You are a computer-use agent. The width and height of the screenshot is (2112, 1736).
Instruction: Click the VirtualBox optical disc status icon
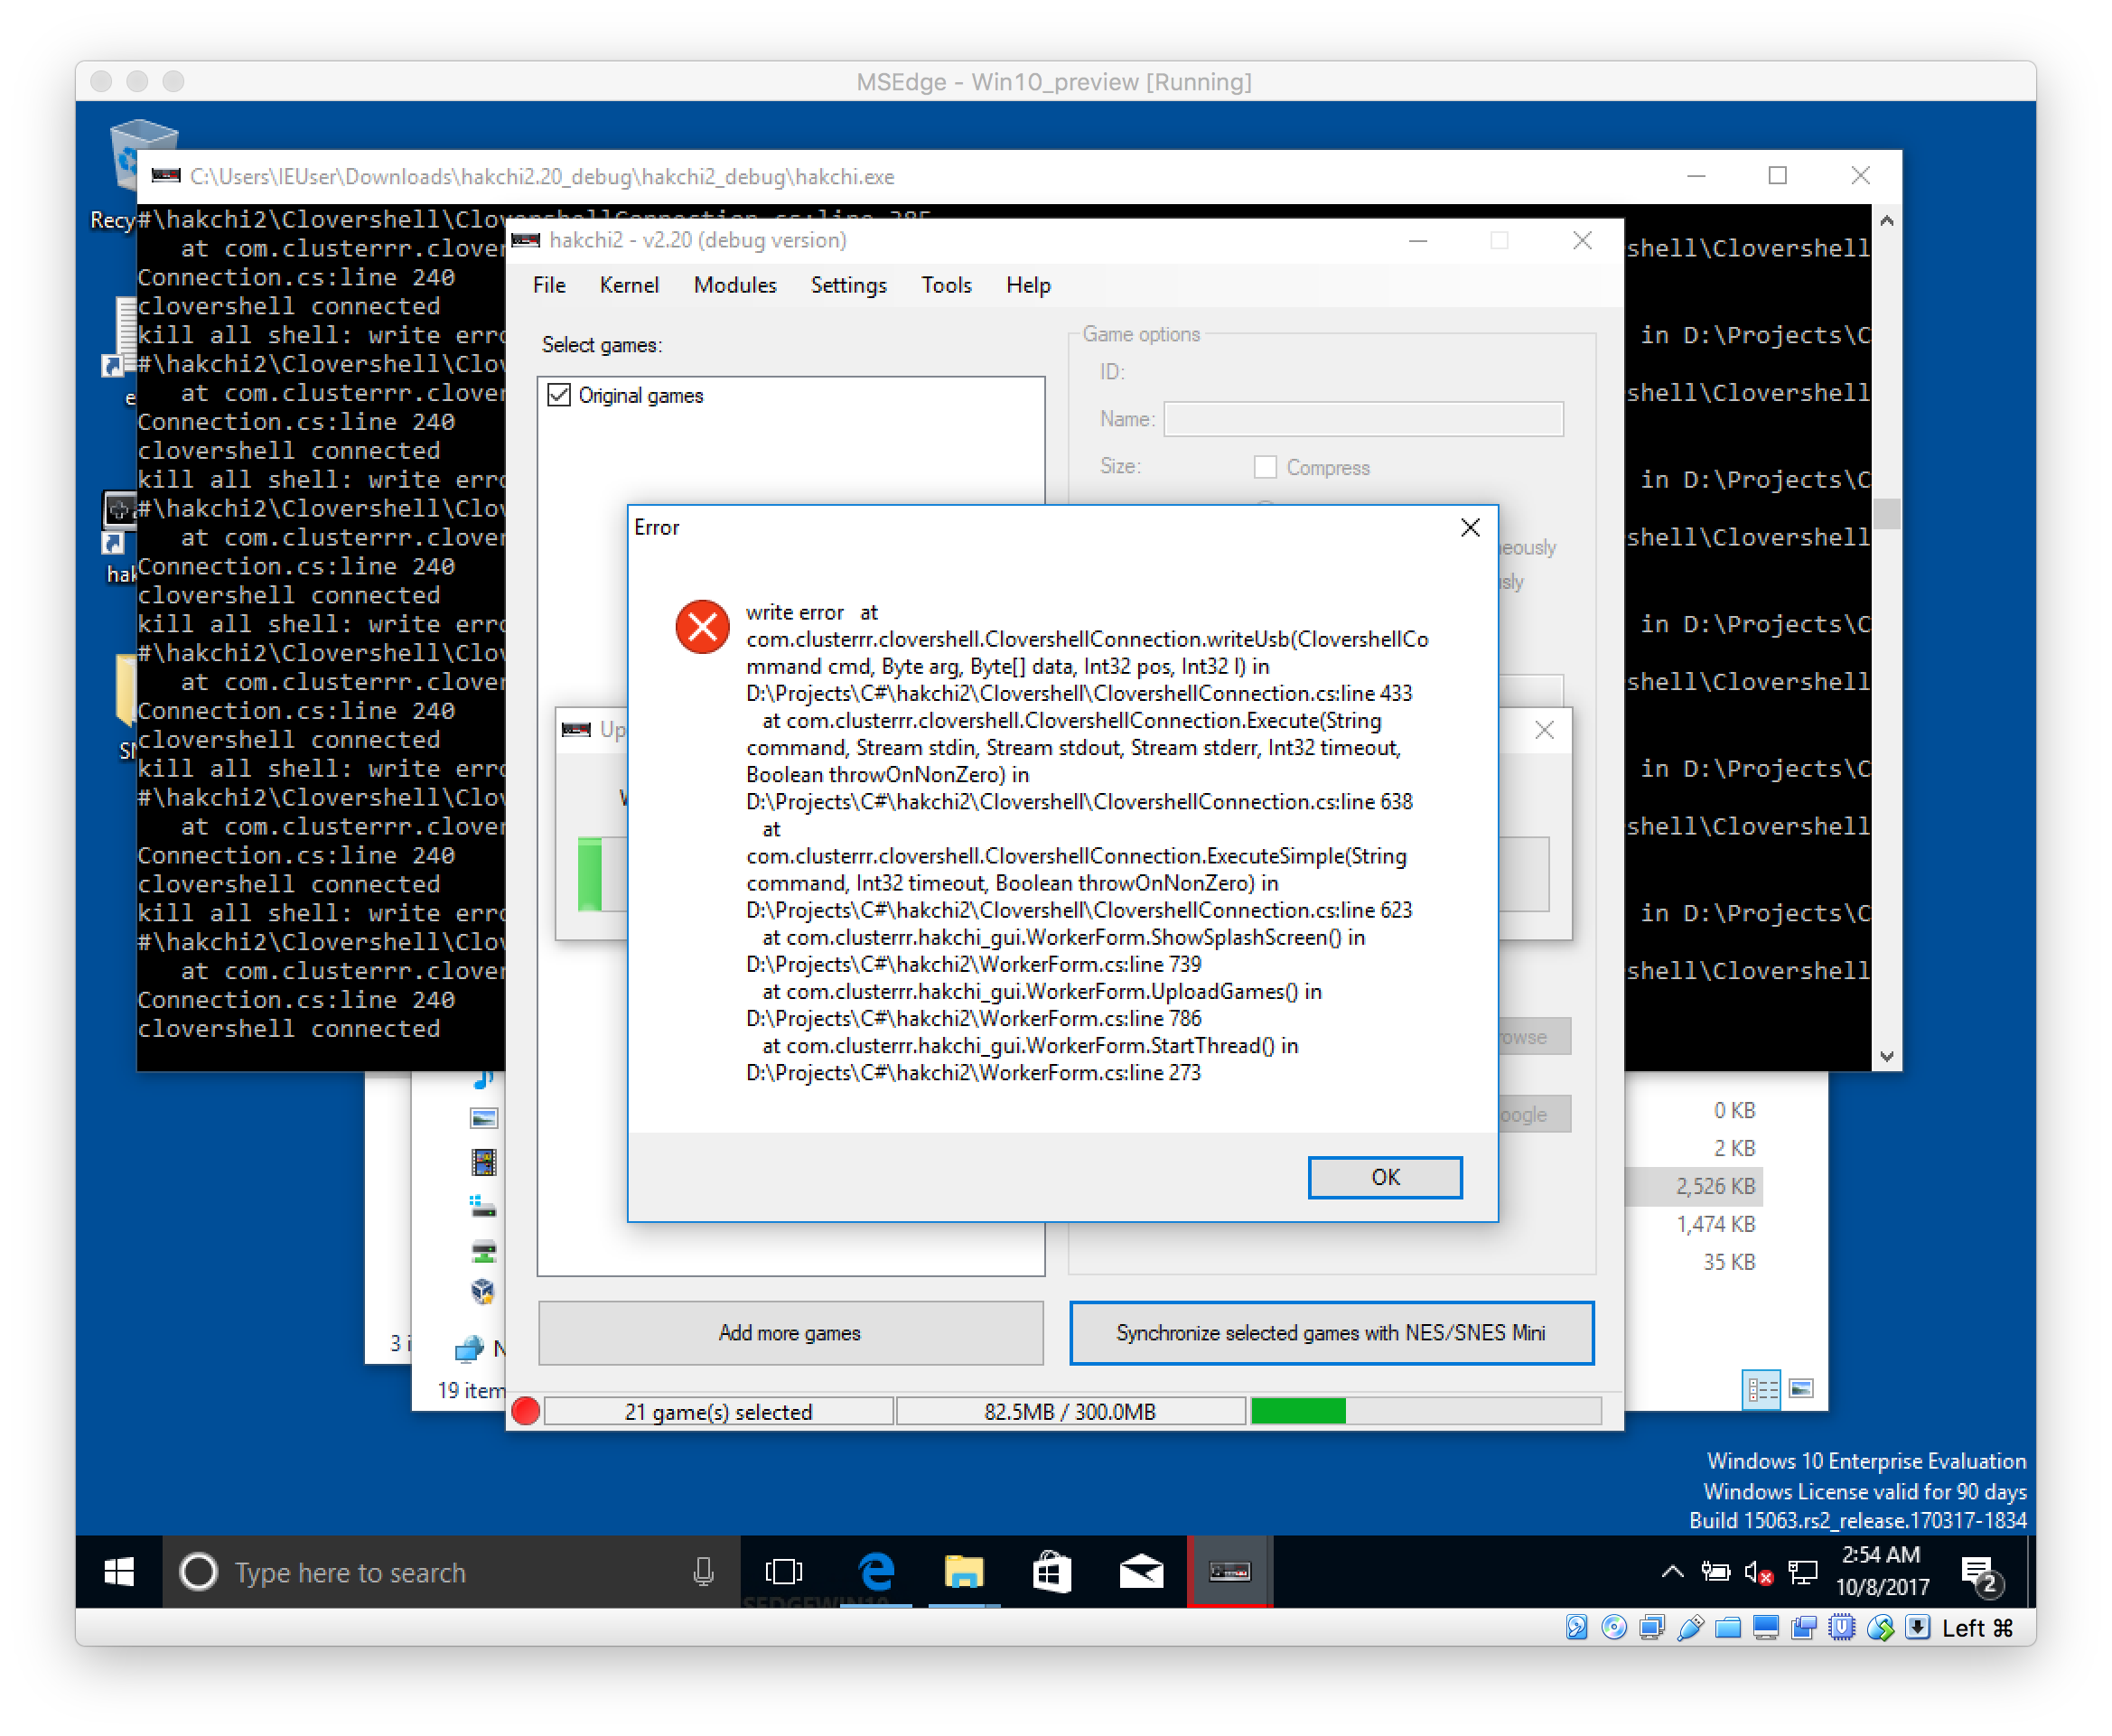[x=1614, y=1627]
